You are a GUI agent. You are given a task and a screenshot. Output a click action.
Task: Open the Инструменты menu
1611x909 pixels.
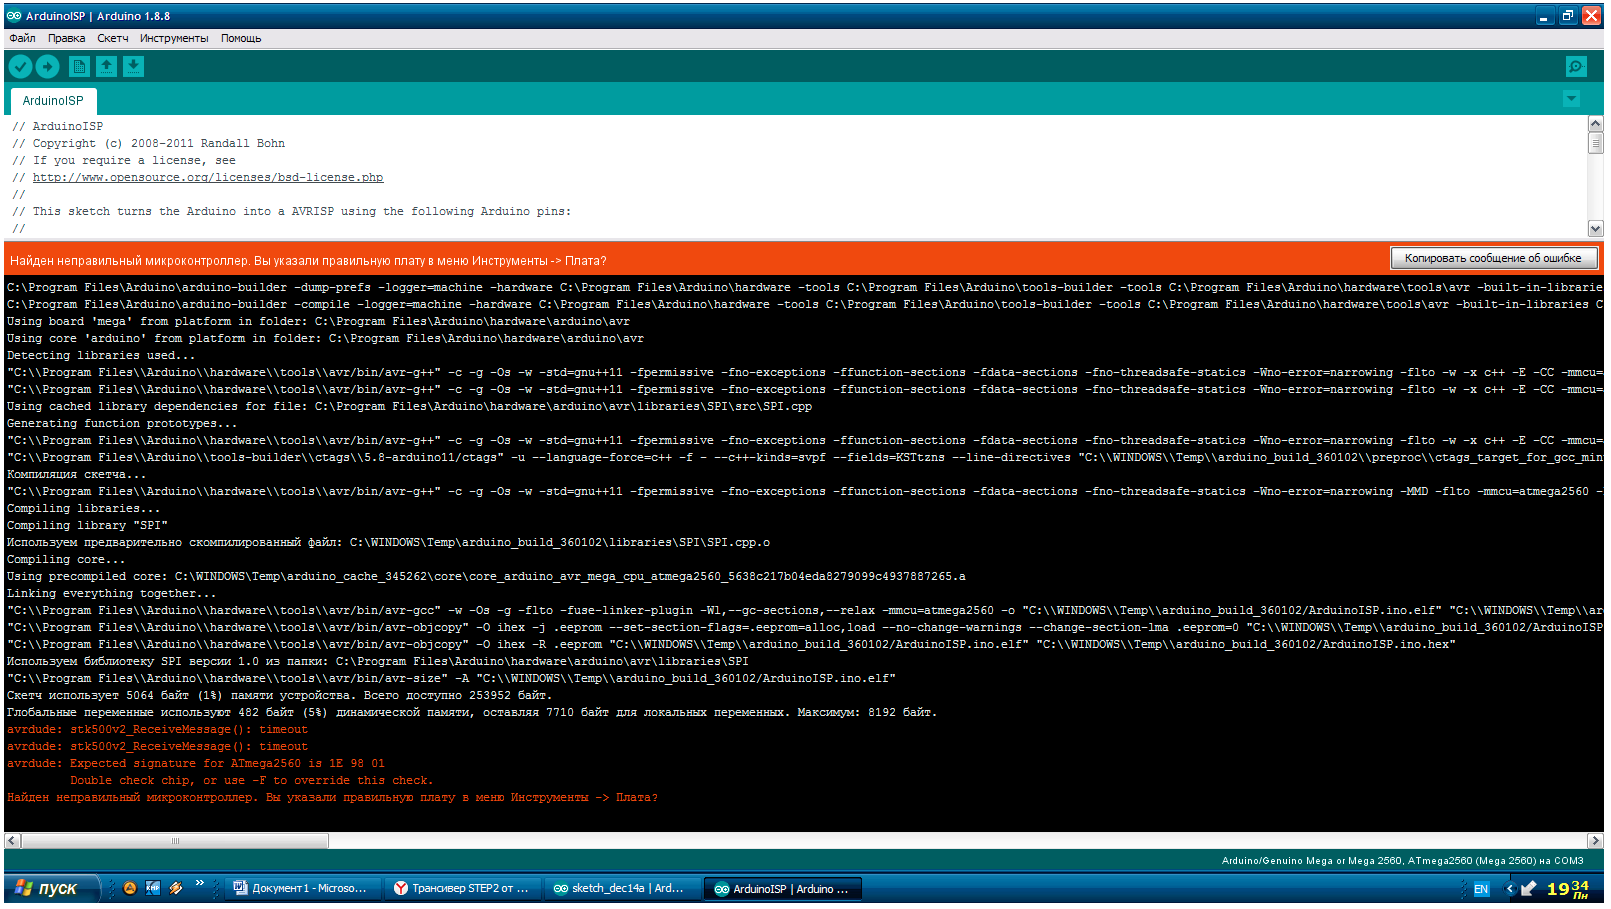point(174,38)
